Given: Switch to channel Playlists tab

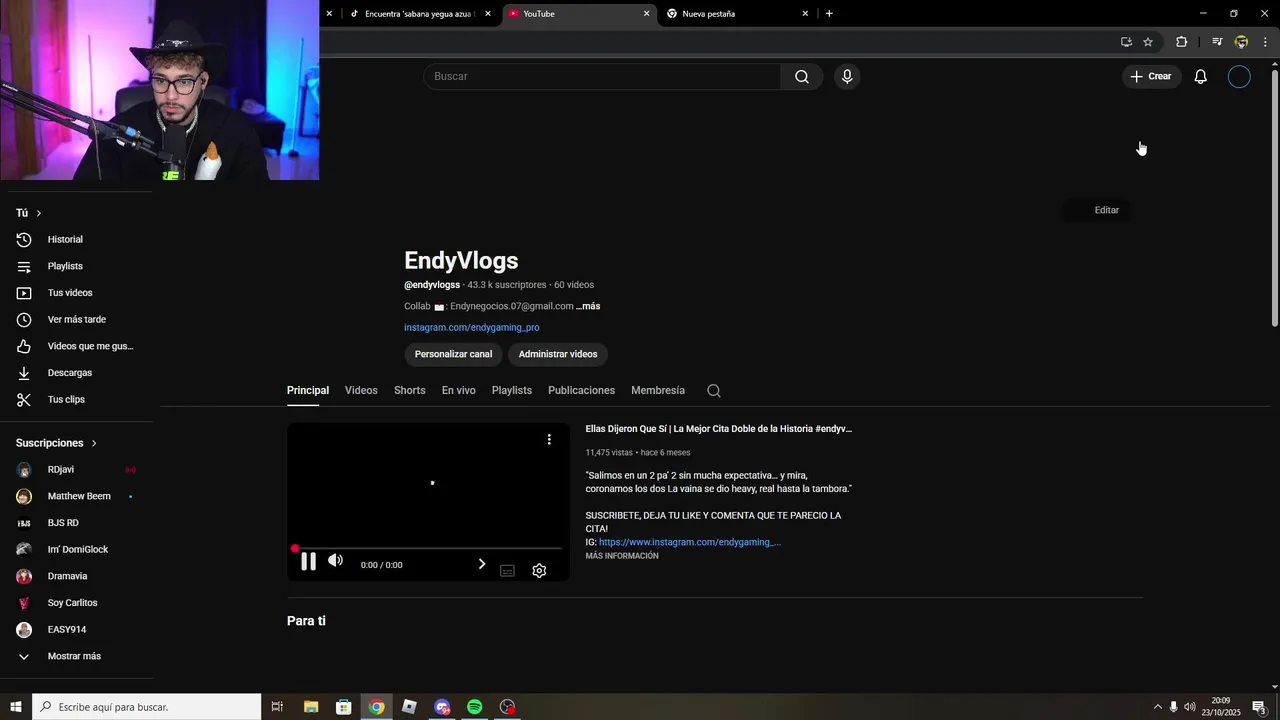Looking at the screenshot, I should click(x=512, y=390).
